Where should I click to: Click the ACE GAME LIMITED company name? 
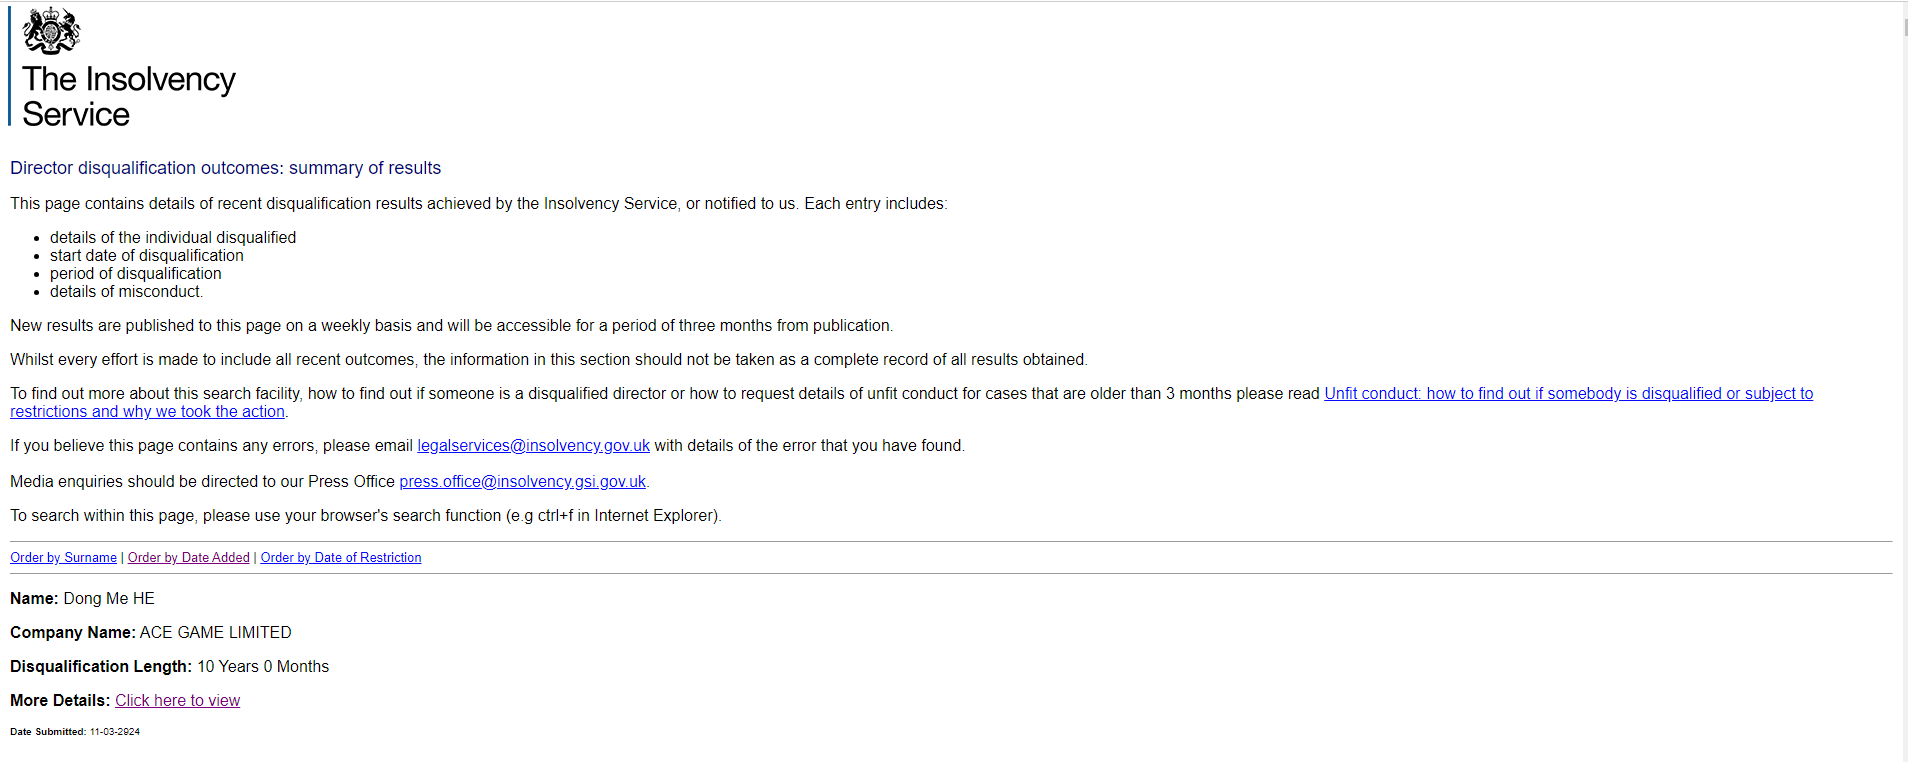tap(215, 633)
